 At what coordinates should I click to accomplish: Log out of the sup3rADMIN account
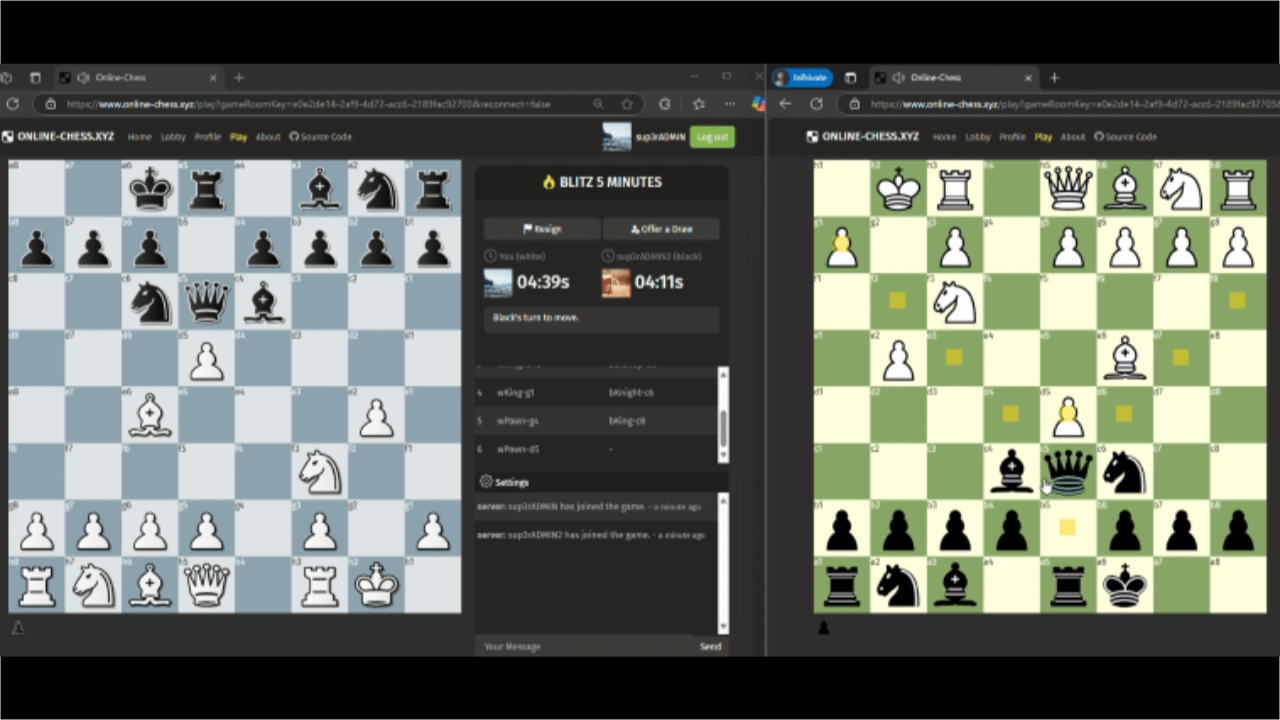pyautogui.click(x=712, y=137)
